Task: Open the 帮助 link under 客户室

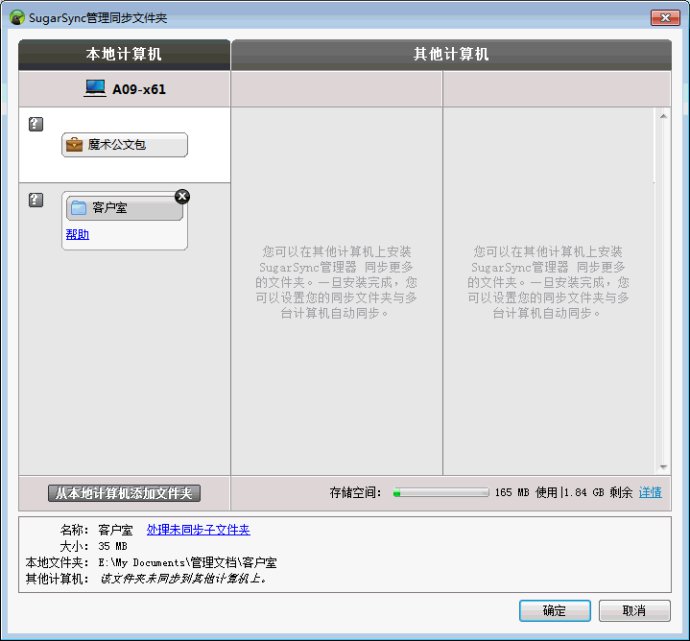Action: click(x=77, y=234)
